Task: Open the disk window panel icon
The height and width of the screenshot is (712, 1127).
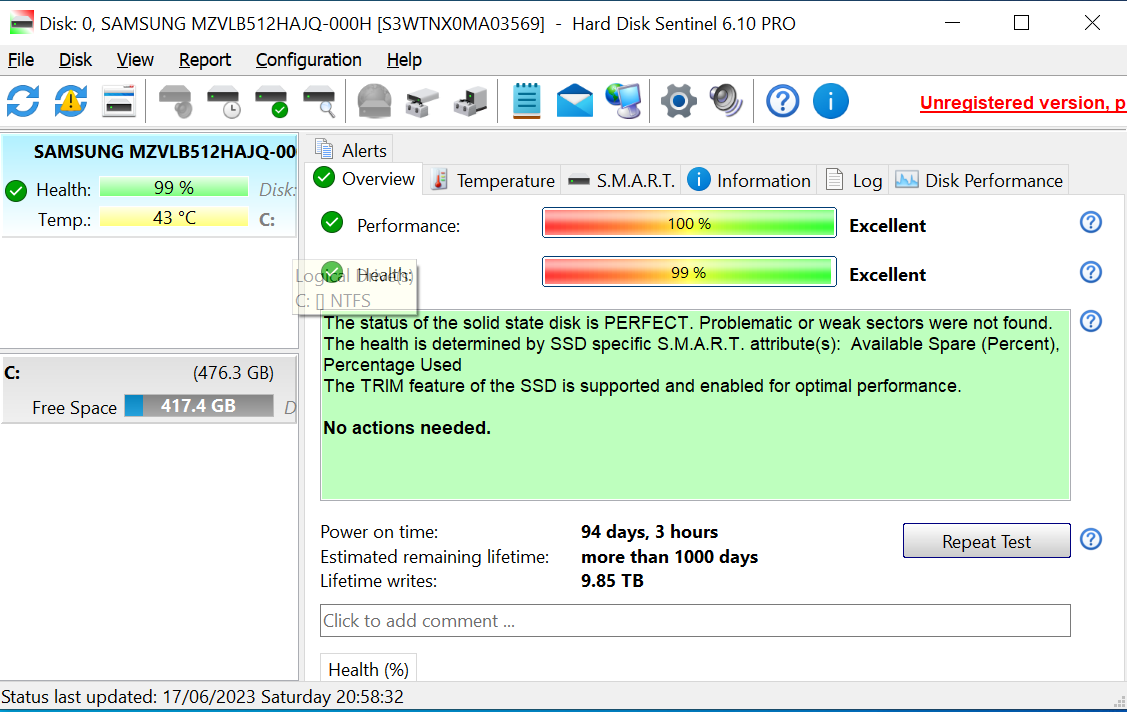Action: (x=119, y=101)
